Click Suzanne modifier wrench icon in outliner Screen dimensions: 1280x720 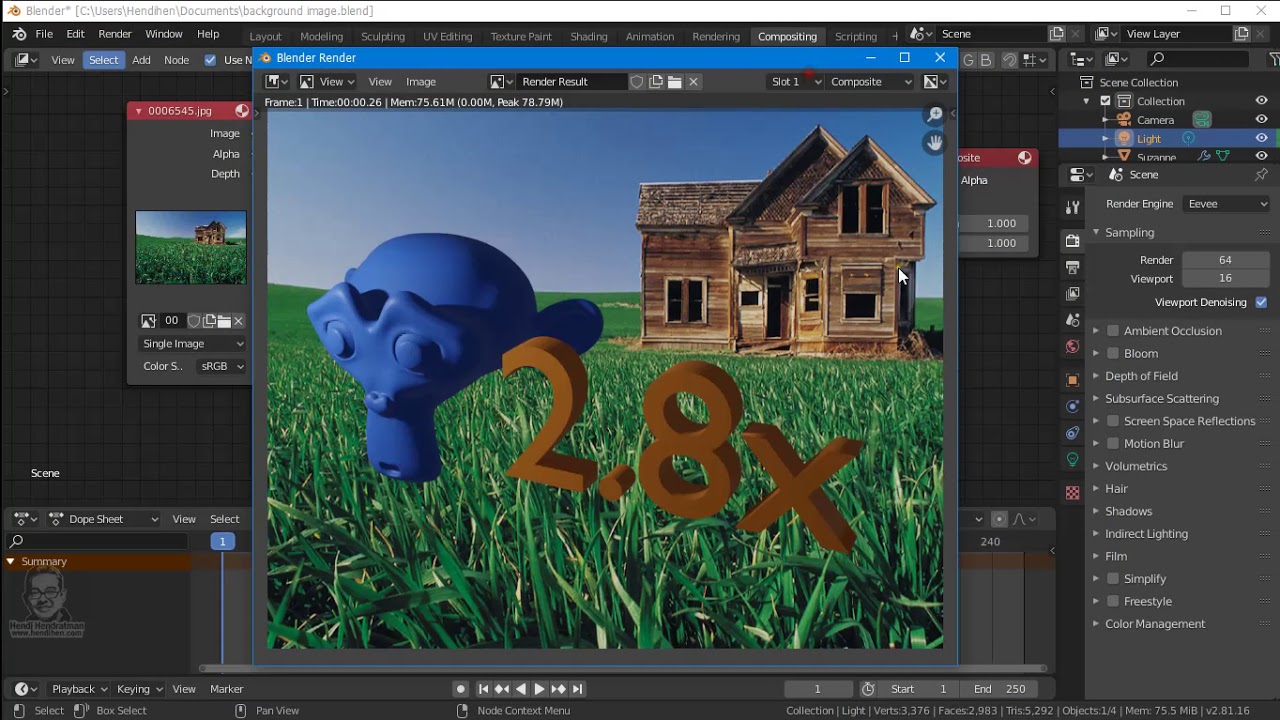[x=1204, y=156]
